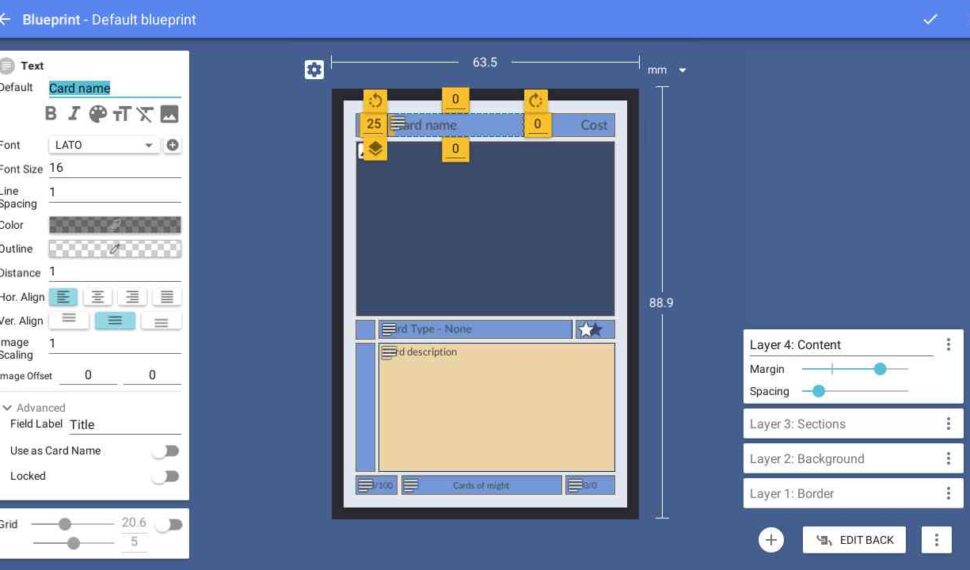Open the mm units dropdown

(667, 70)
